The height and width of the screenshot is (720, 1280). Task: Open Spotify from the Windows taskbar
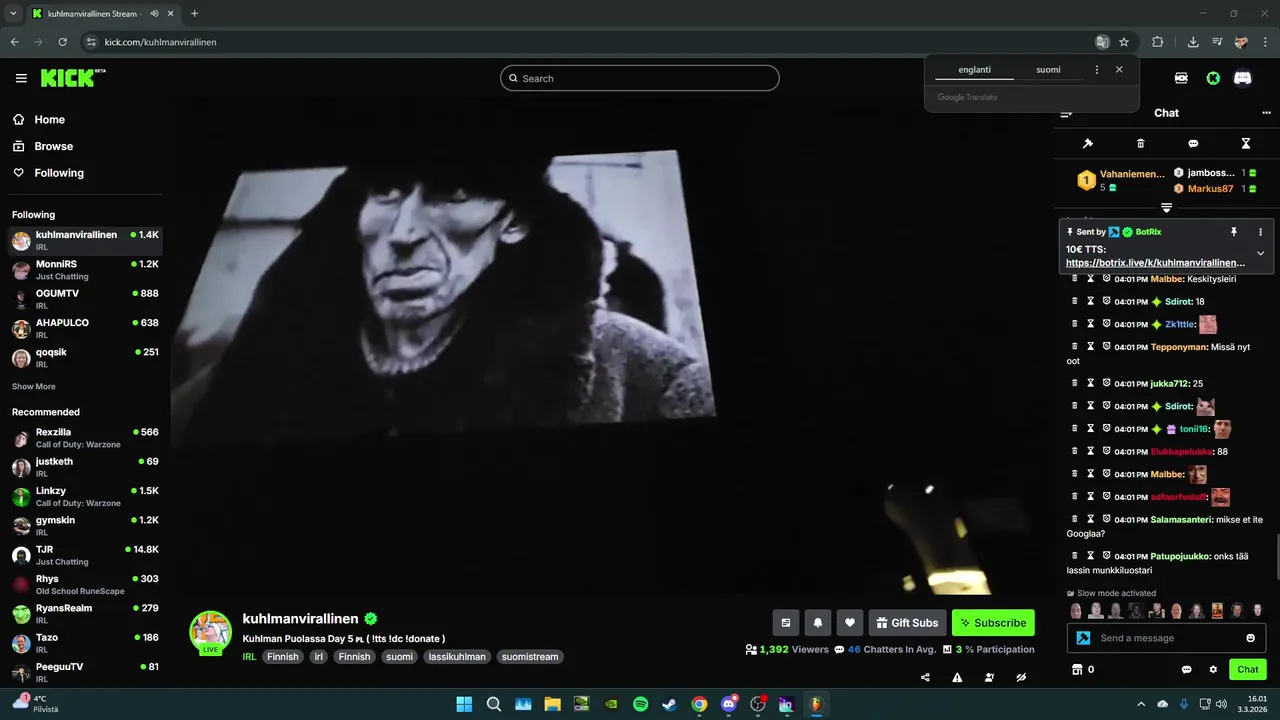(x=640, y=704)
